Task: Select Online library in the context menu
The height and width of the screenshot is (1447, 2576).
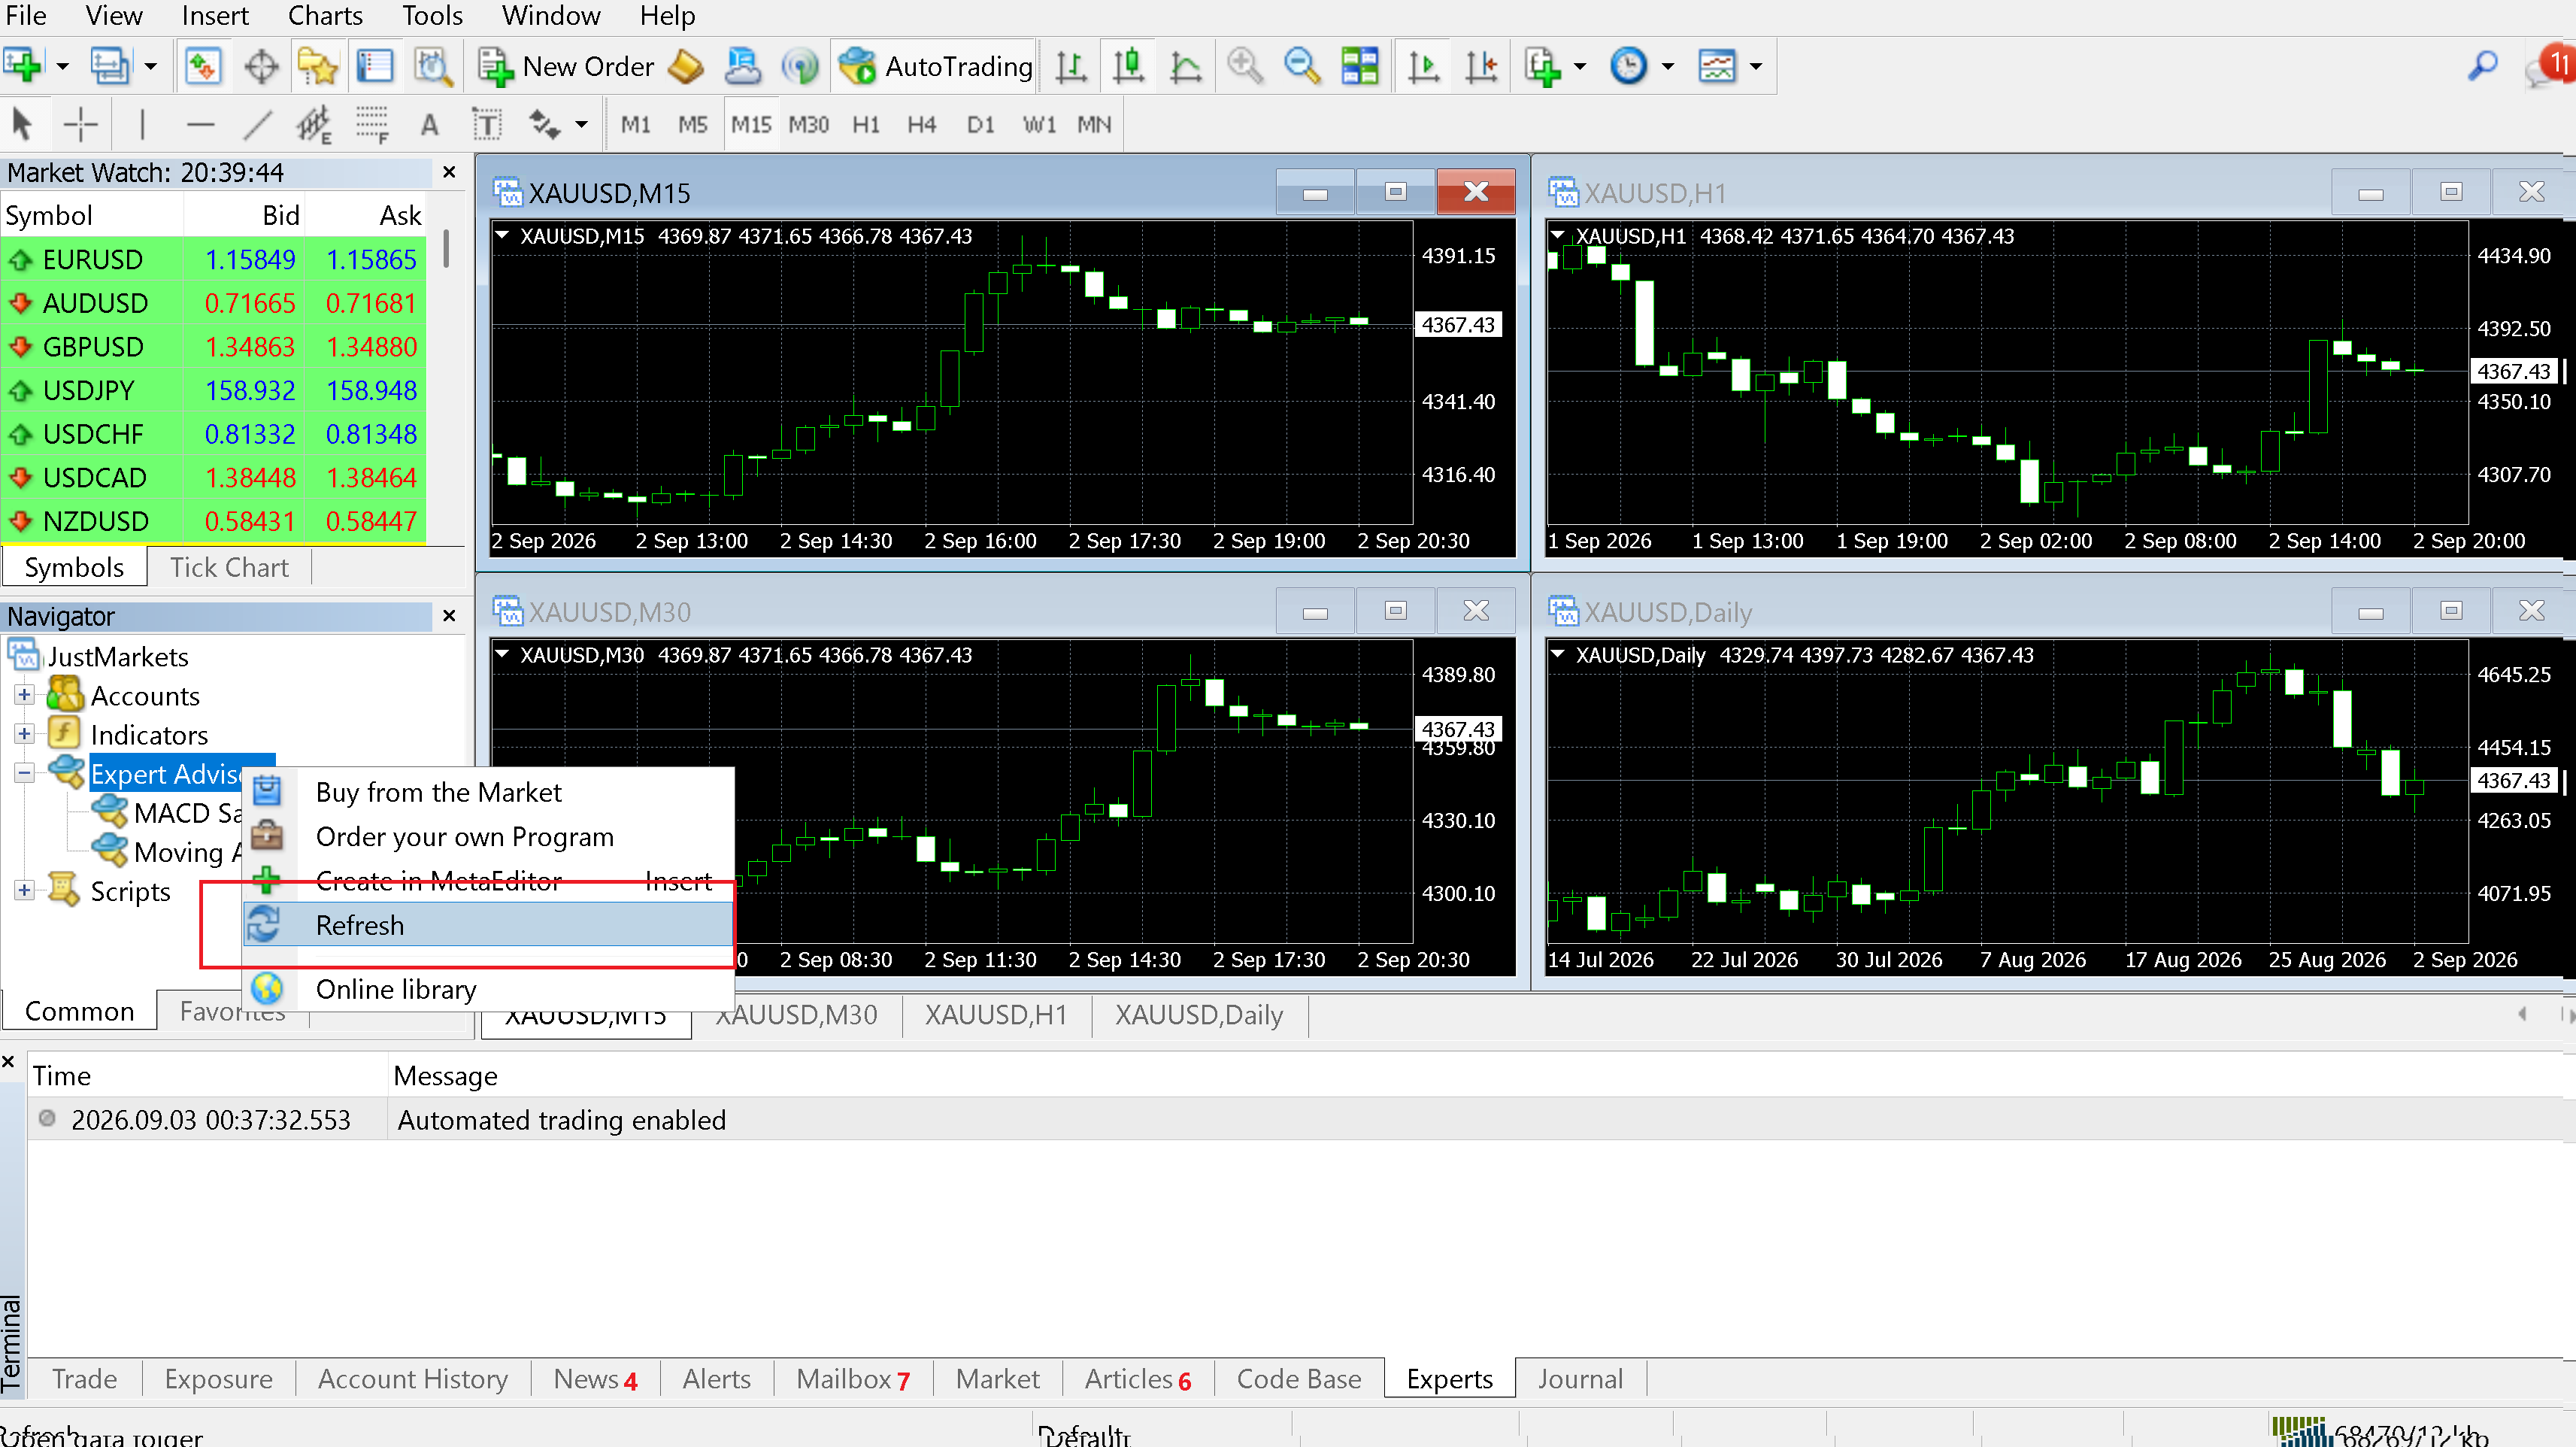Action: pos(488,989)
